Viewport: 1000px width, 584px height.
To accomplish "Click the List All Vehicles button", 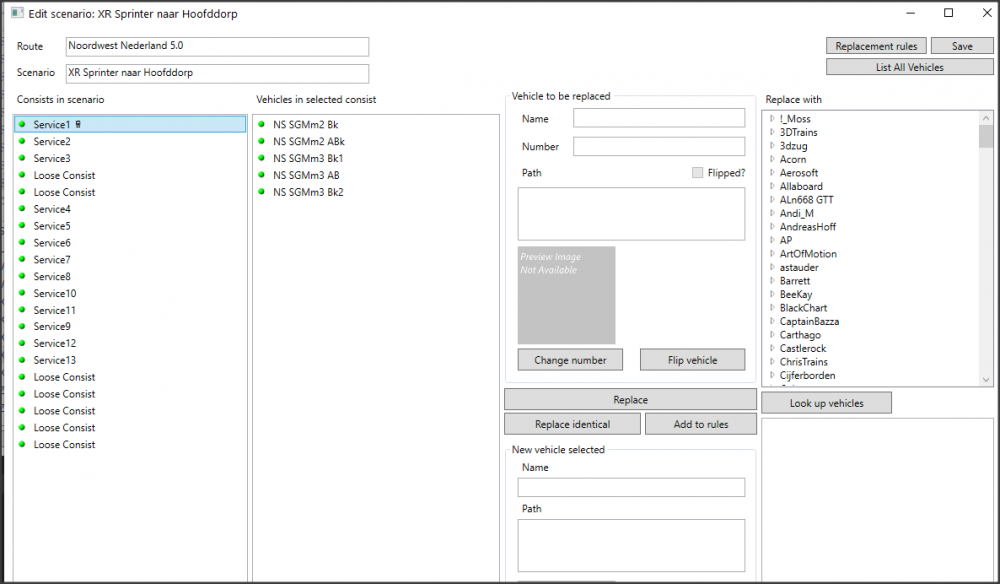I will [x=909, y=67].
